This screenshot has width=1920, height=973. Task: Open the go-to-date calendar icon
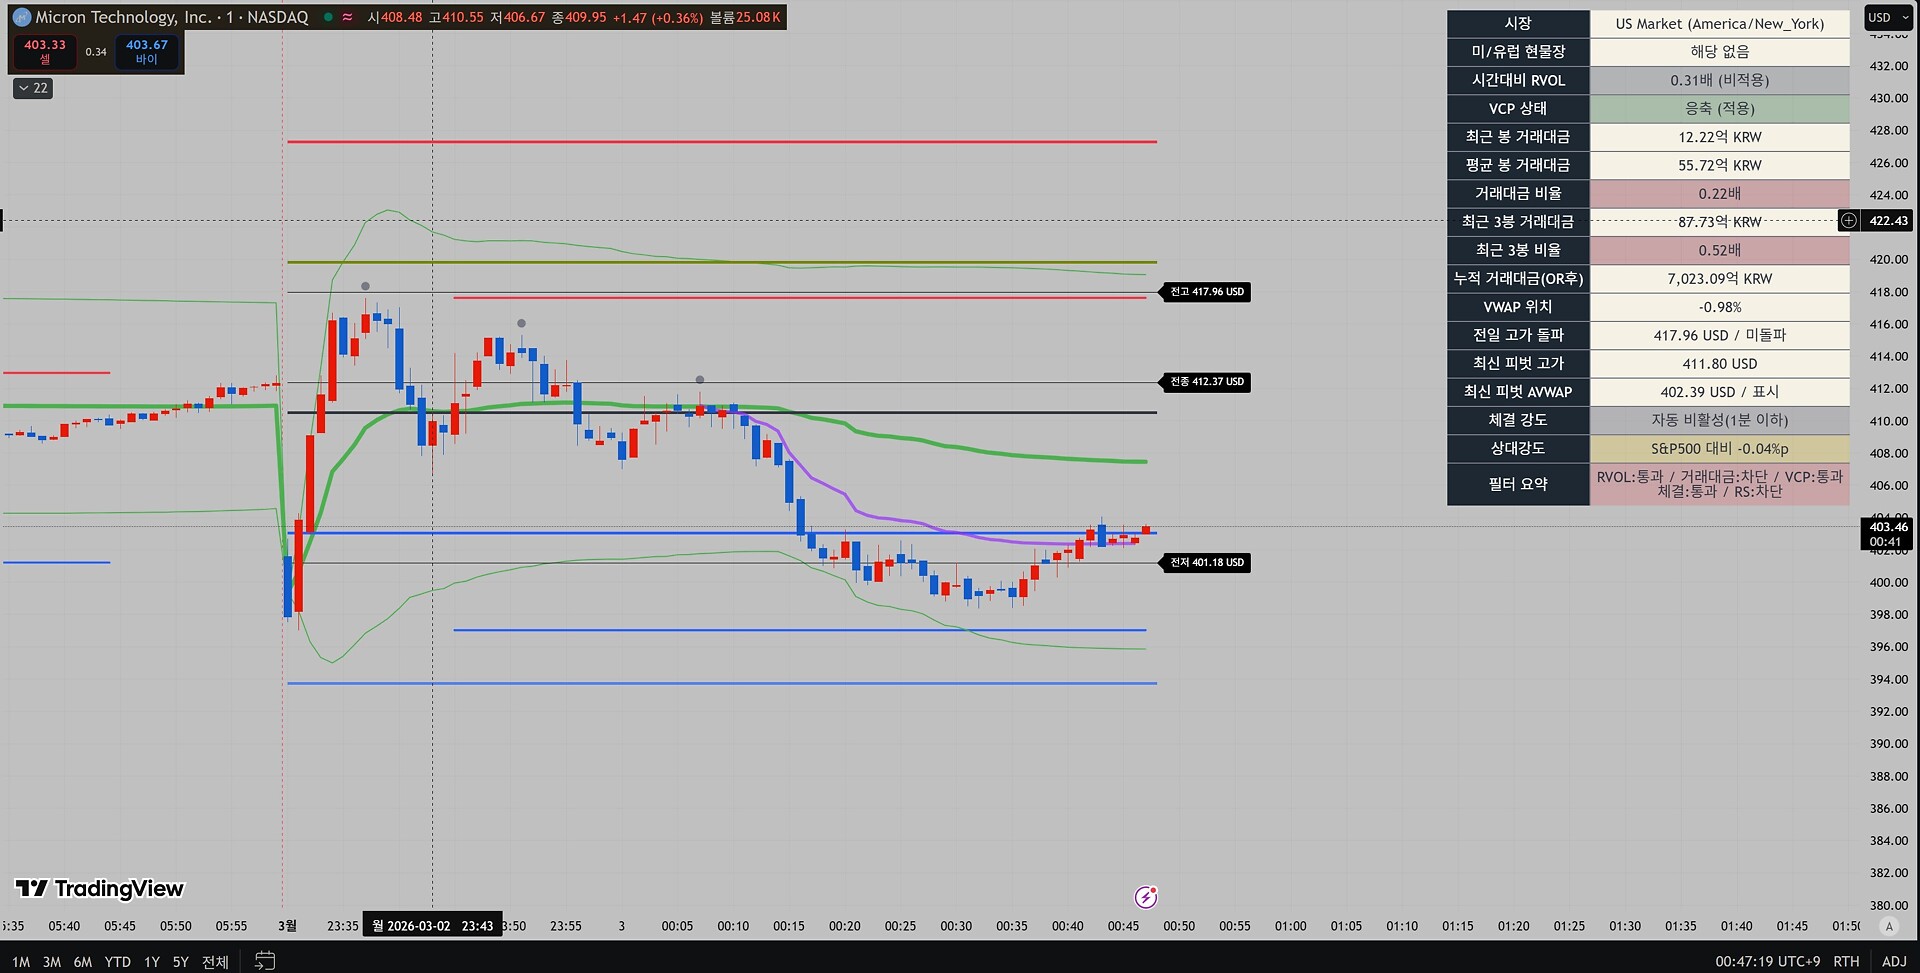[265, 961]
